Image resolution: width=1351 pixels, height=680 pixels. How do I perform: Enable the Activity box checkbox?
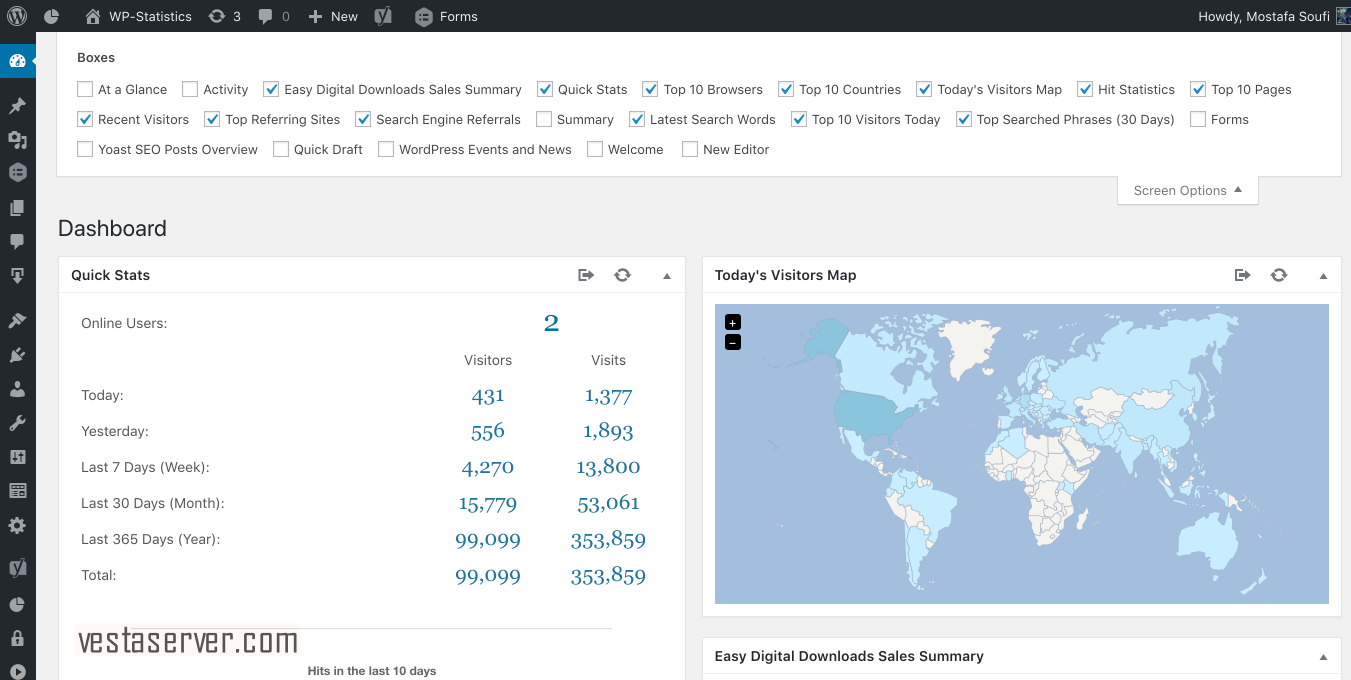[x=190, y=89]
